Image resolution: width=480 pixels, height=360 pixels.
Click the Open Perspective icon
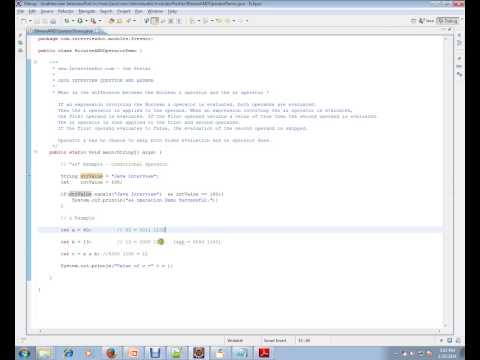tap(413, 21)
